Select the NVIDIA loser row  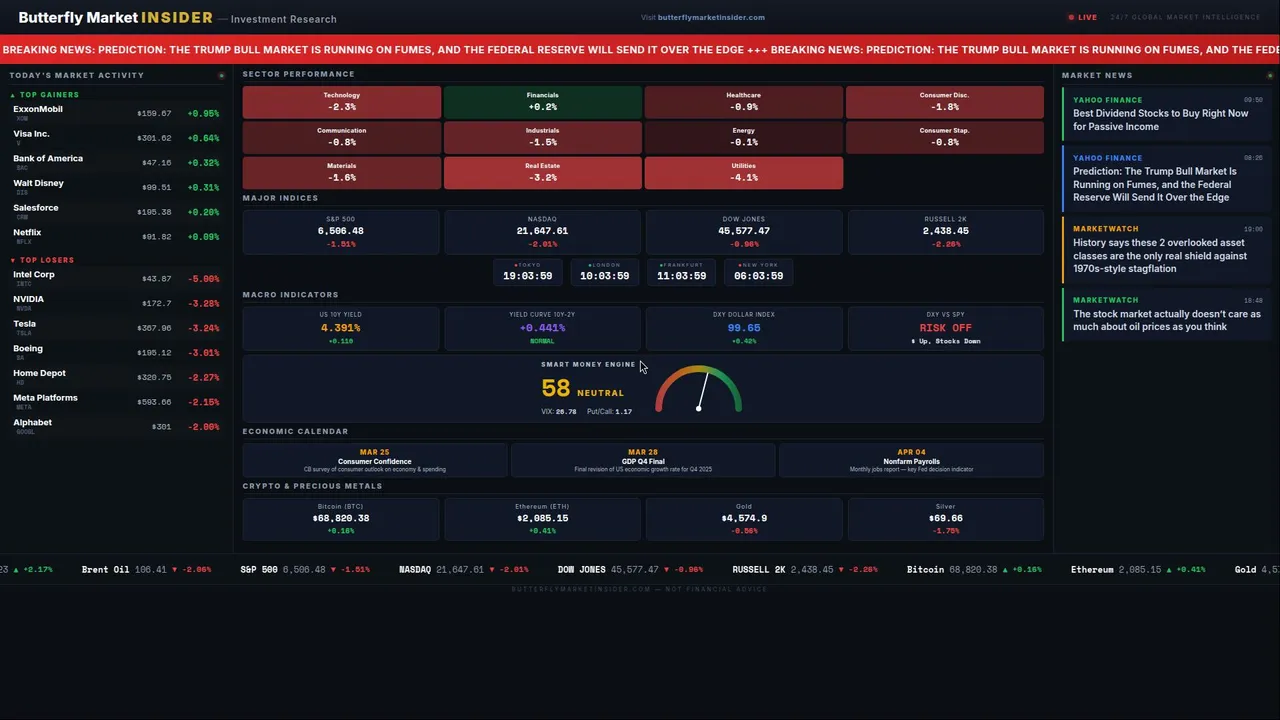coord(116,303)
